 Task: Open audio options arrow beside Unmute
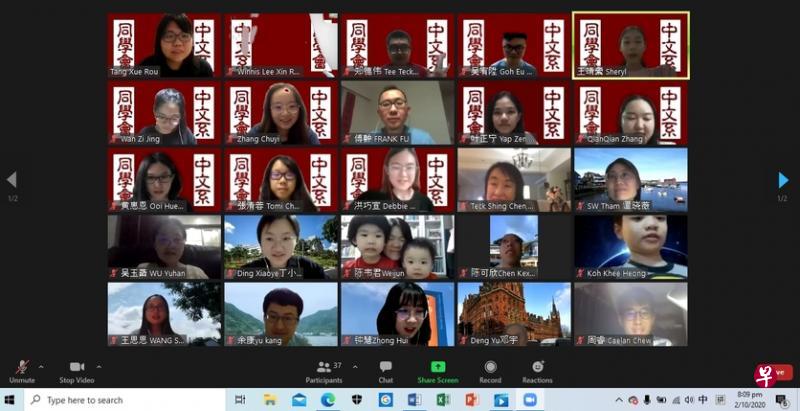point(41,367)
